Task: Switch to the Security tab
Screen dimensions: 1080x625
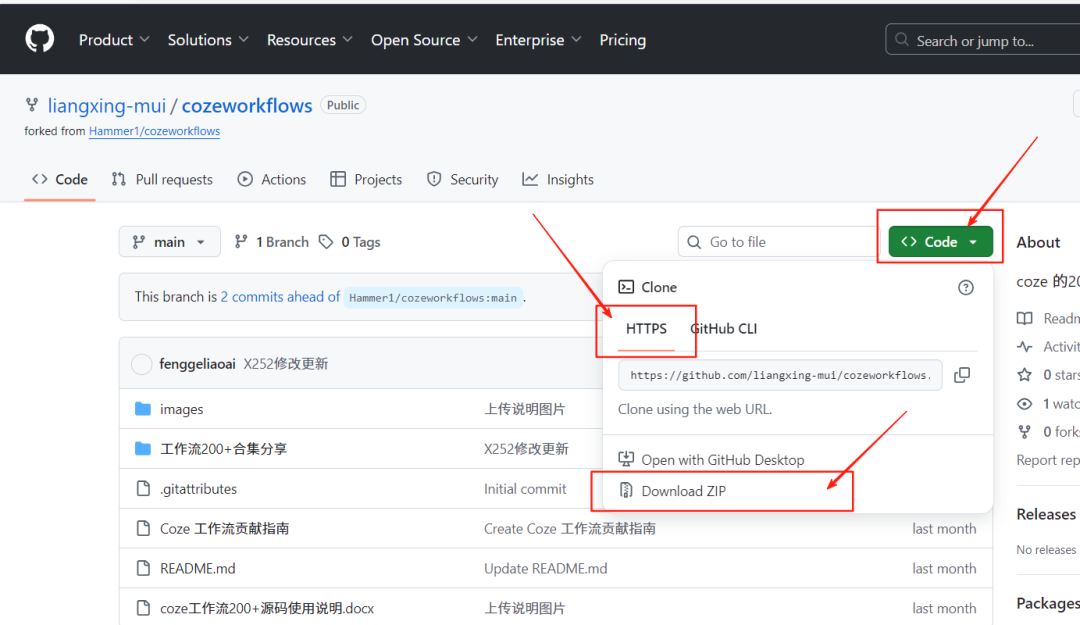Action: (x=462, y=179)
